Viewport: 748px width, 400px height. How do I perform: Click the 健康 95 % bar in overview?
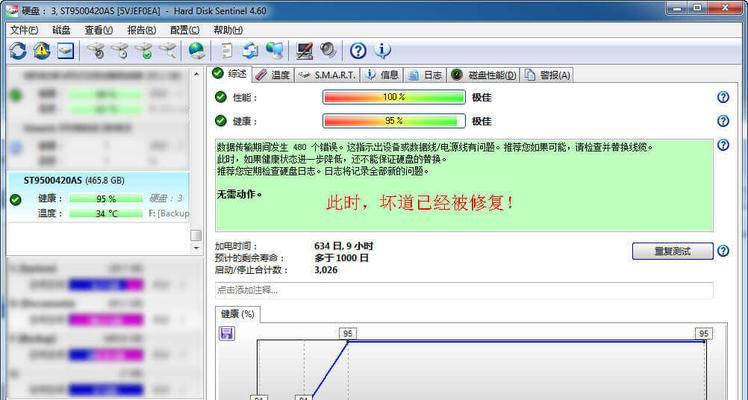[394, 121]
